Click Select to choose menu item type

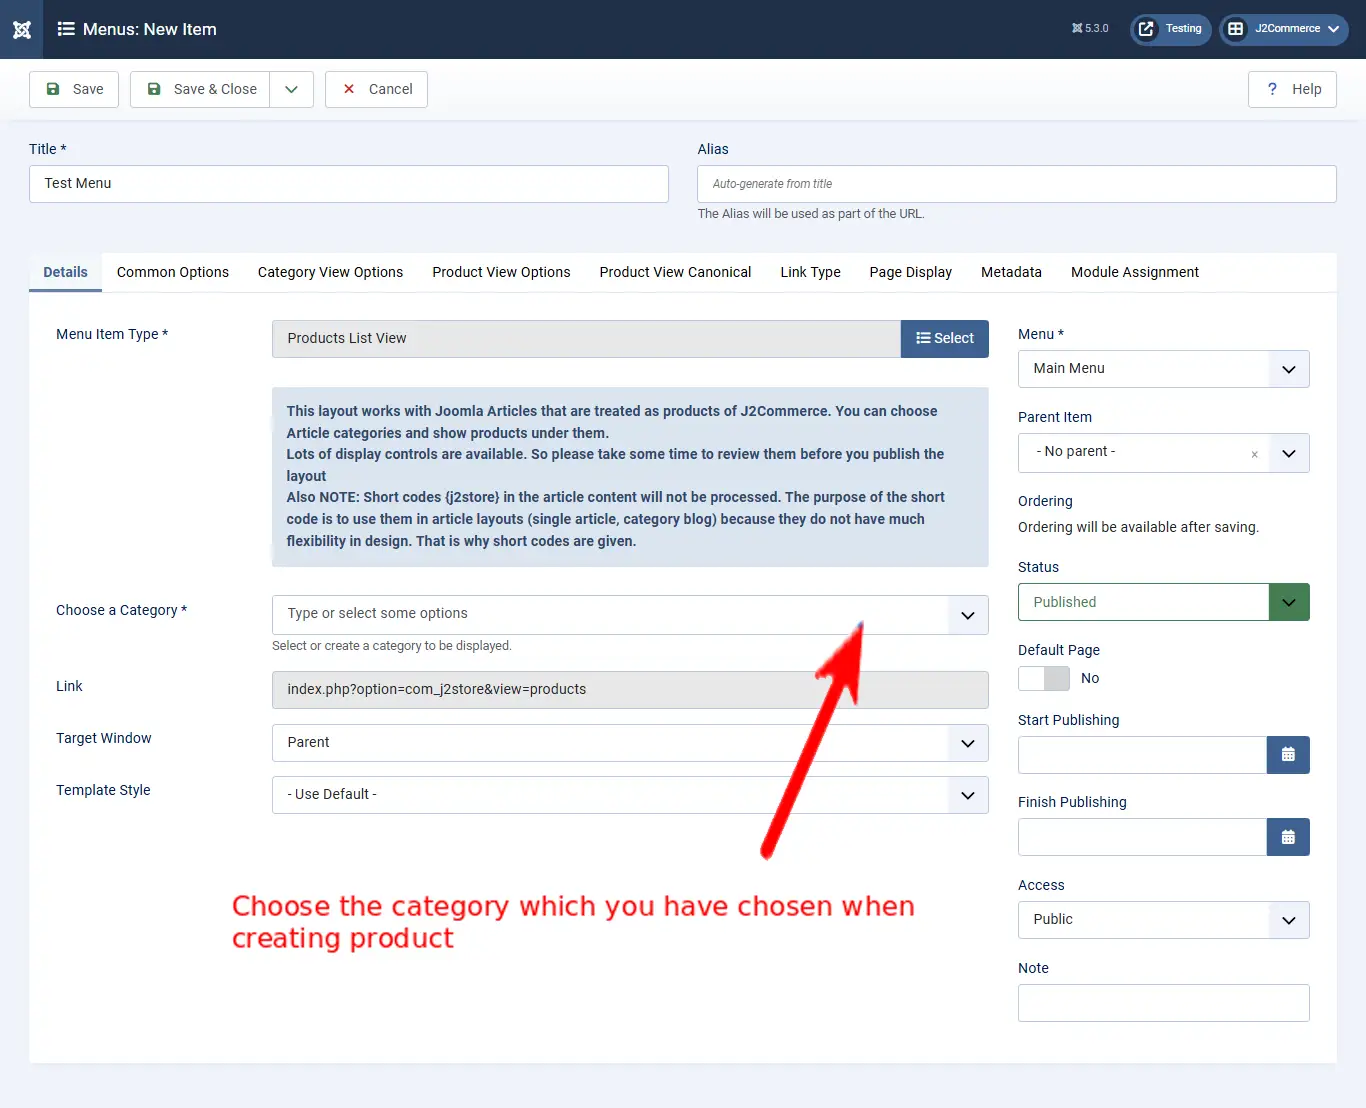945,339
